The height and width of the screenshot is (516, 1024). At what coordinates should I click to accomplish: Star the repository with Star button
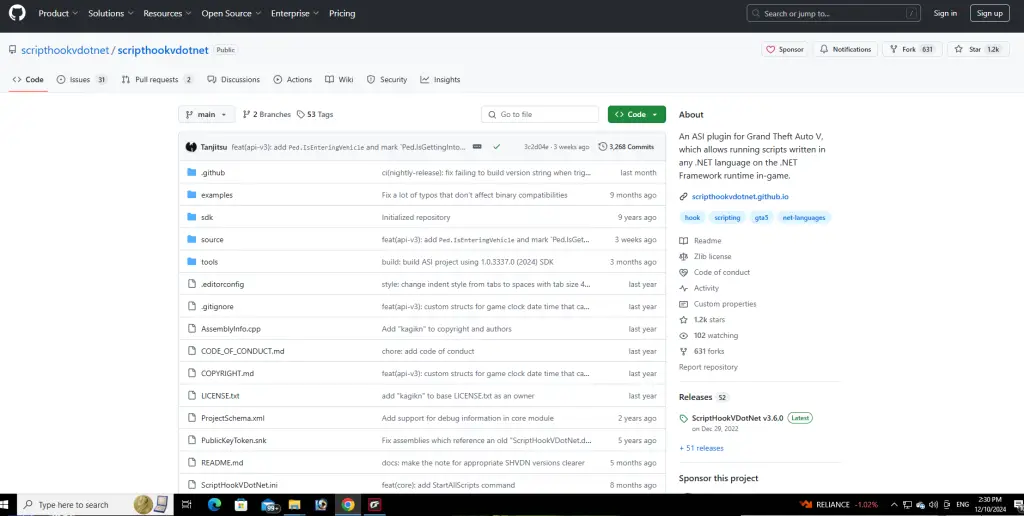[978, 50]
